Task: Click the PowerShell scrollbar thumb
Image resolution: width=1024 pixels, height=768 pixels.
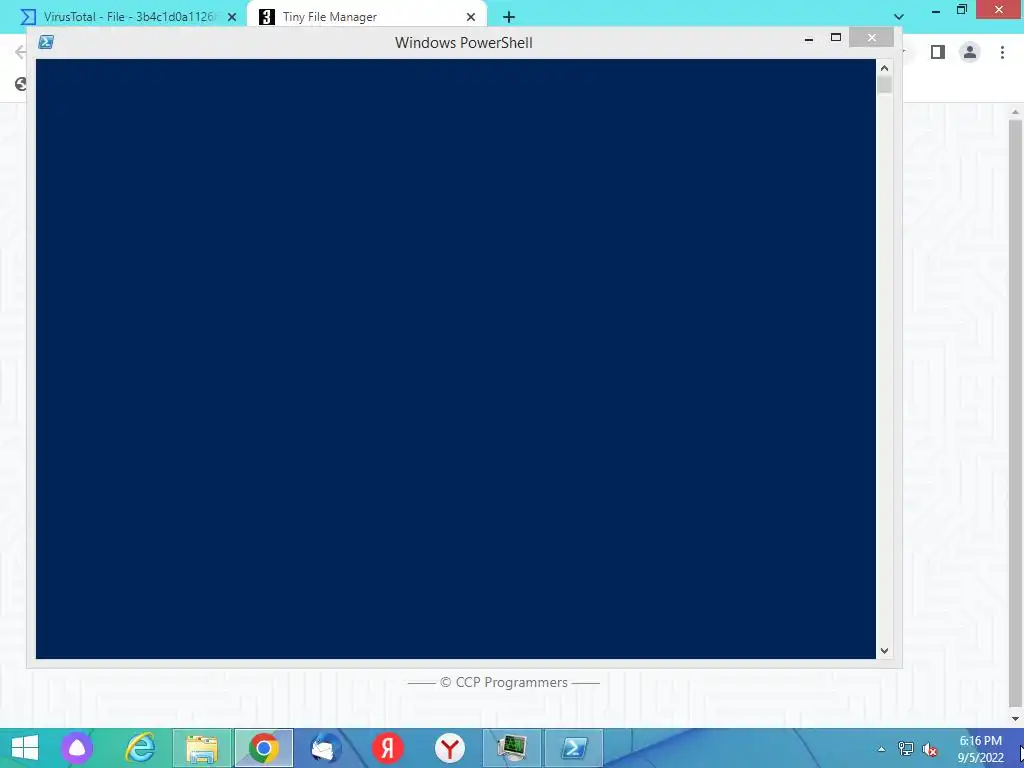Action: click(884, 85)
